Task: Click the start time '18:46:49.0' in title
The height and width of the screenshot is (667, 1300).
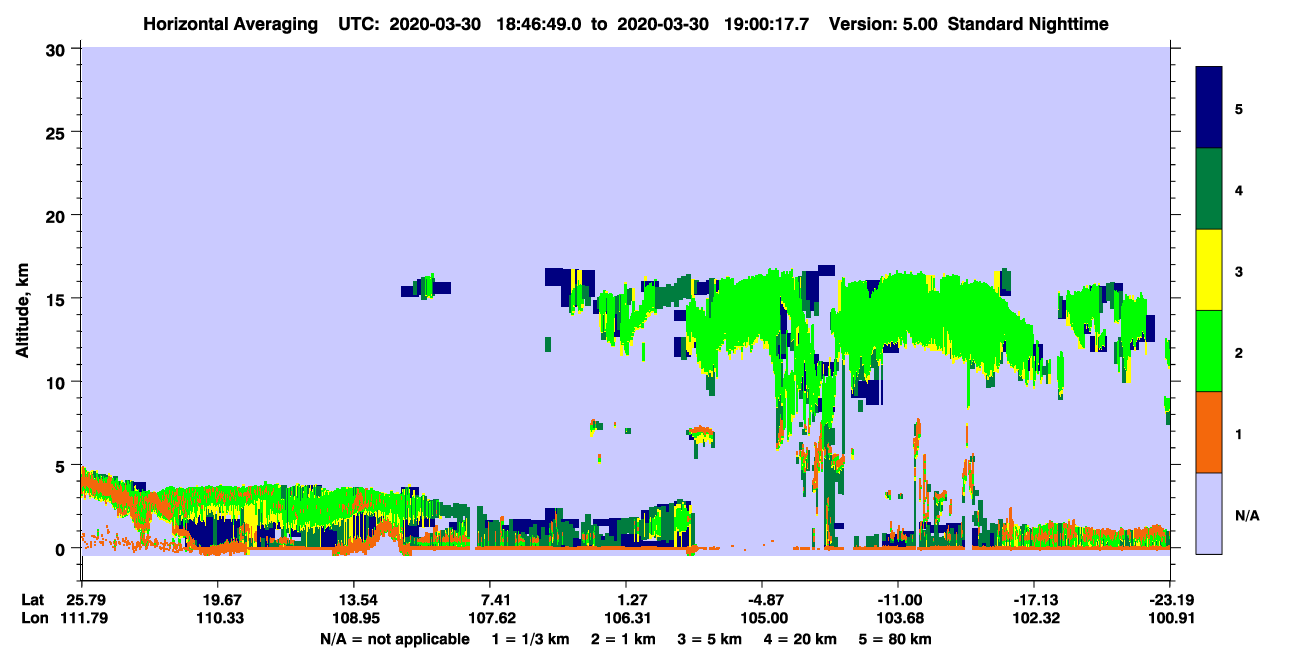Action: pos(541,24)
